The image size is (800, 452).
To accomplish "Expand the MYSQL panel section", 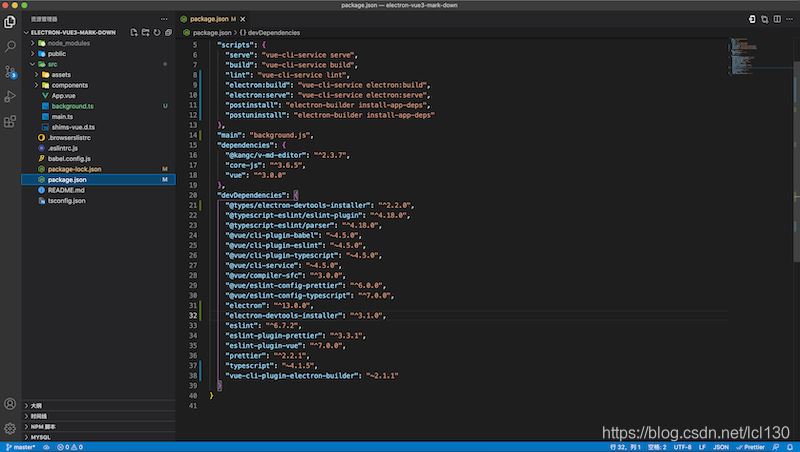I will point(40,437).
